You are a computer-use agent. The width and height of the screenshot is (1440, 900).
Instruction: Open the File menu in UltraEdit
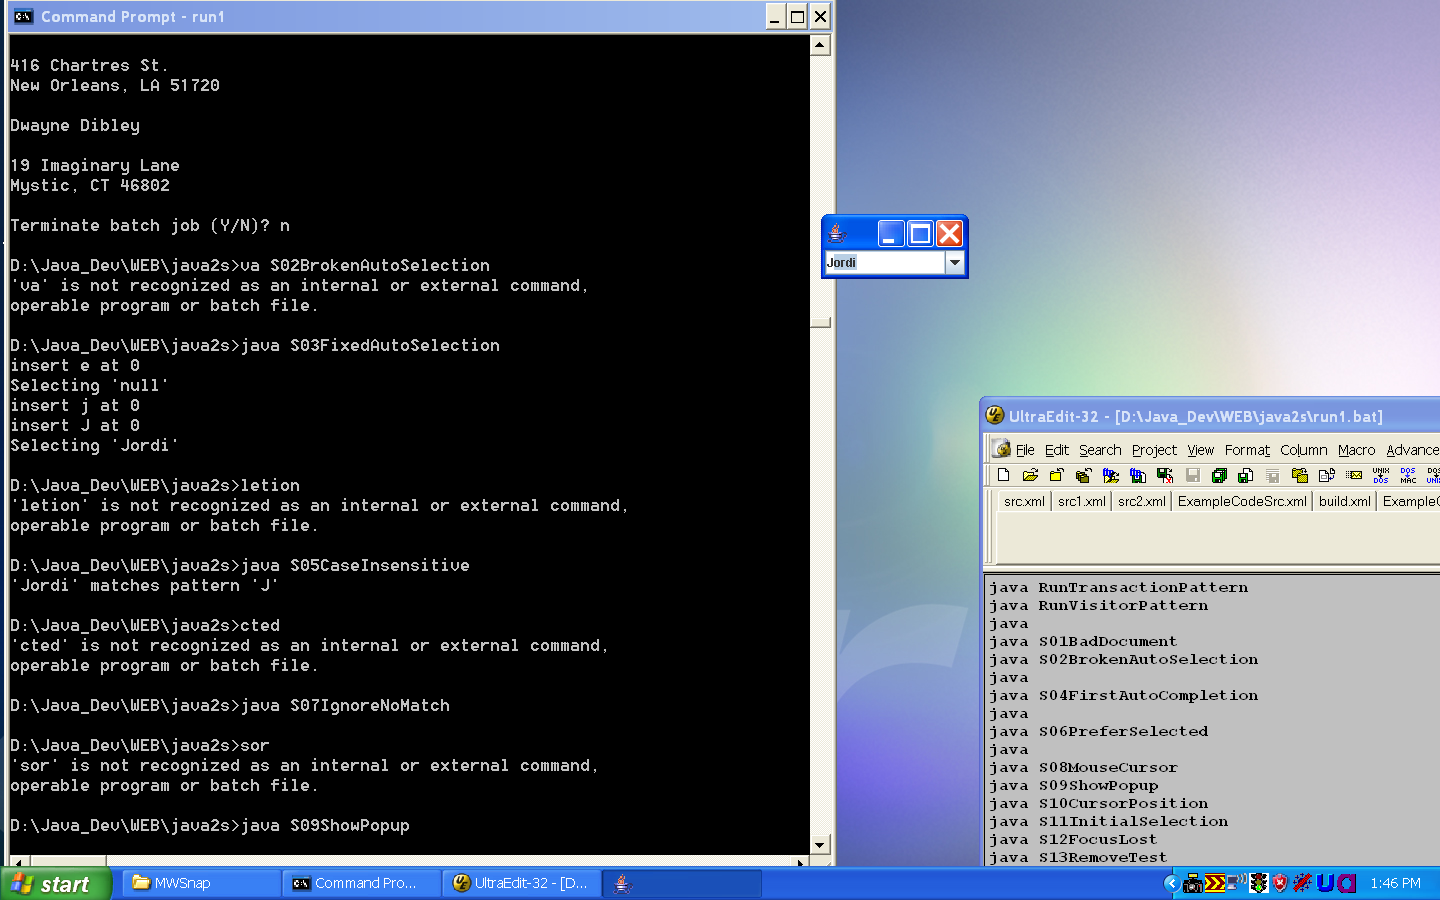(x=1025, y=450)
